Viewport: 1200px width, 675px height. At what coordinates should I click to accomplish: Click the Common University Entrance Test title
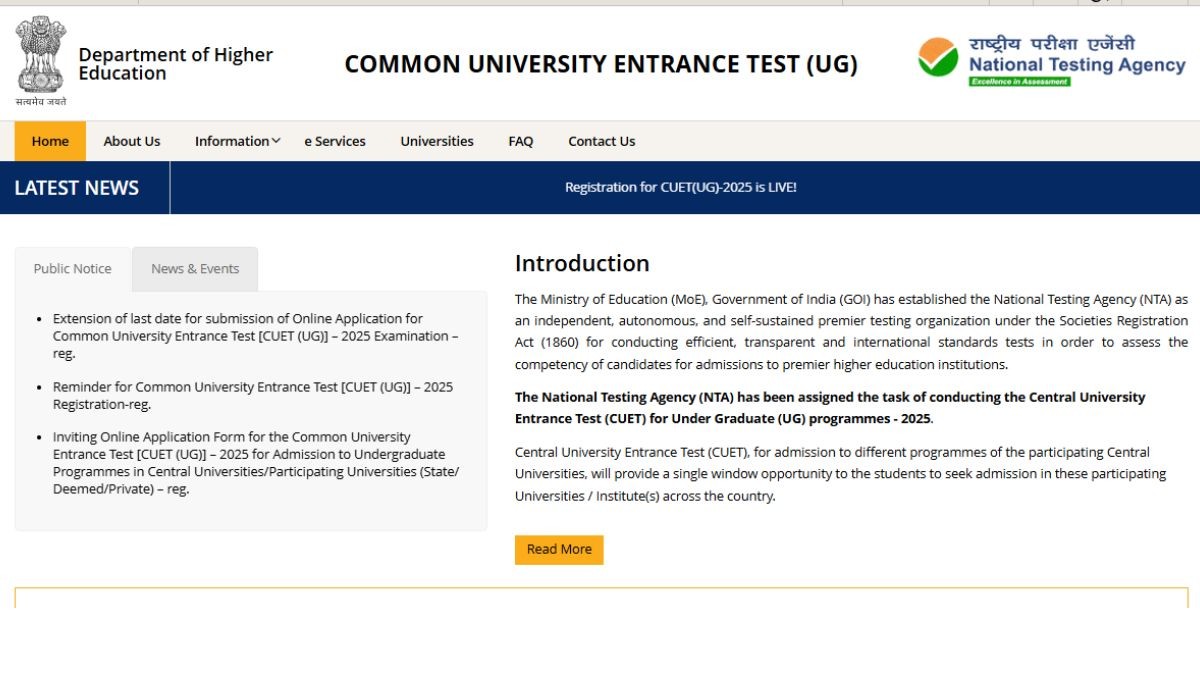pos(601,64)
